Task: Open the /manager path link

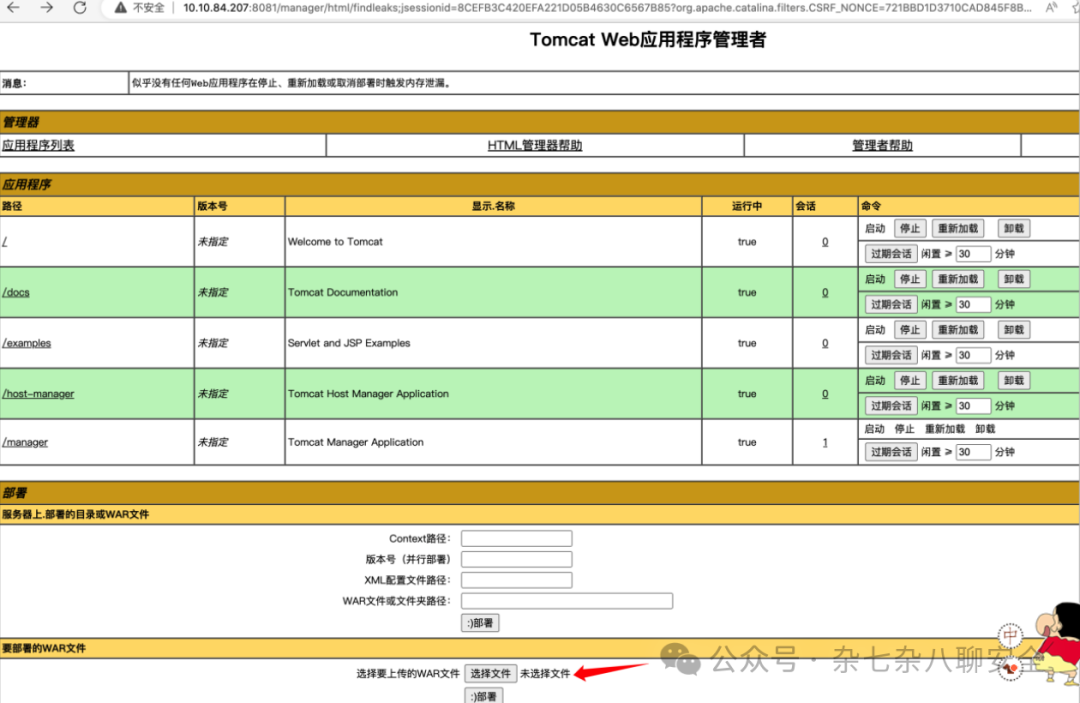Action: coord(25,442)
